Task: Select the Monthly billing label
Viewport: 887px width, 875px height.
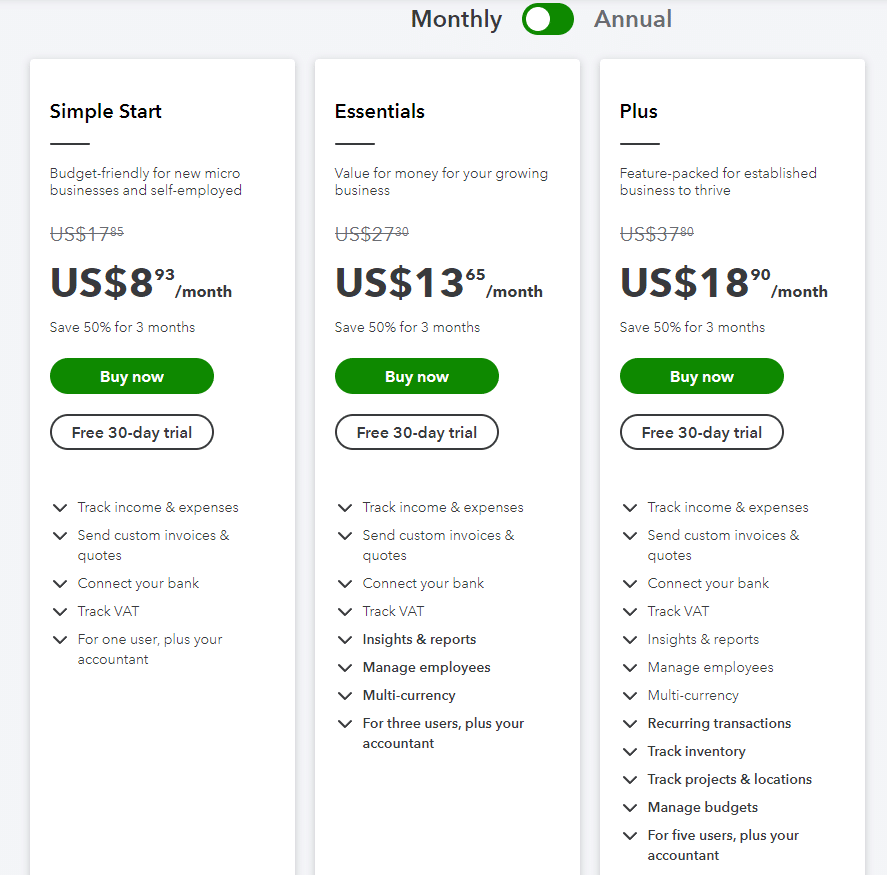Action: pos(456,19)
